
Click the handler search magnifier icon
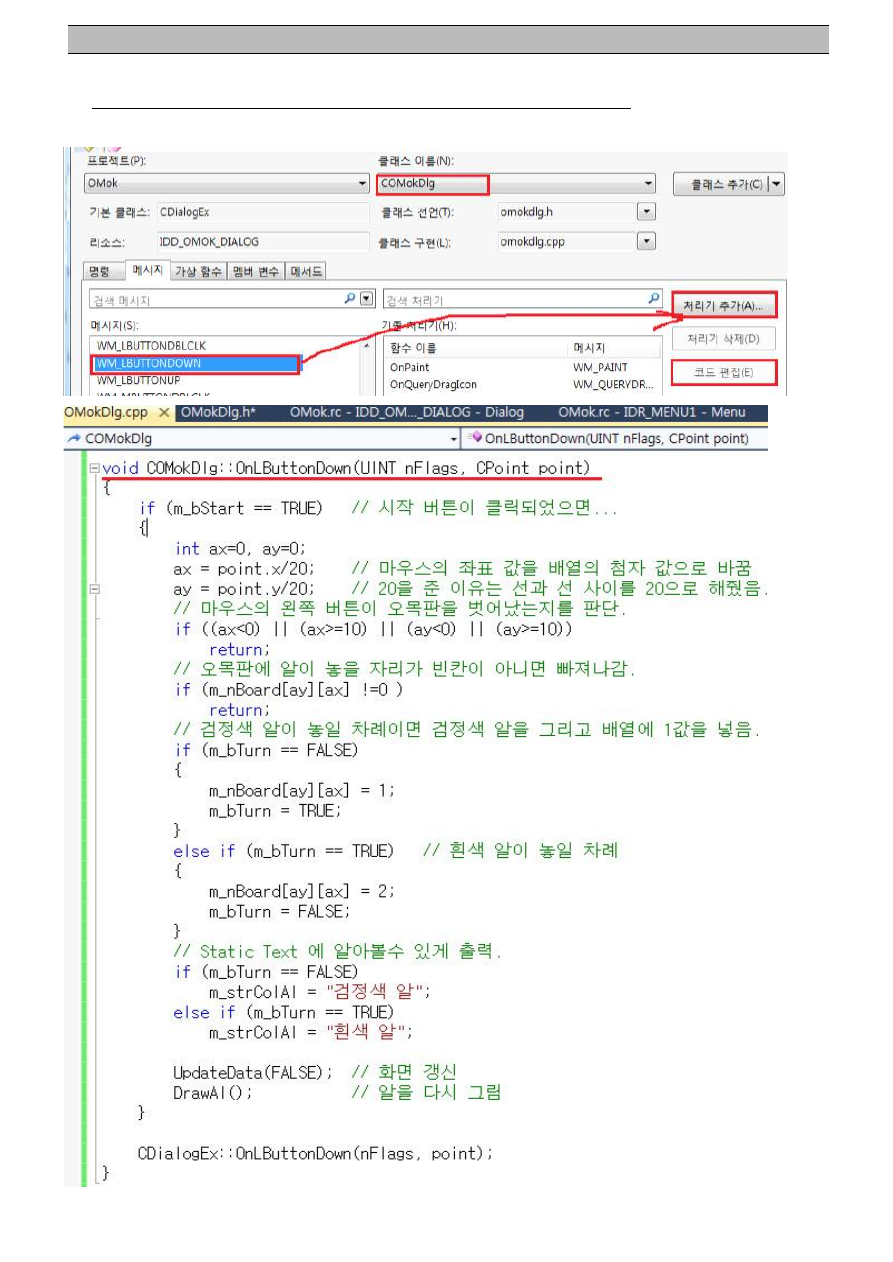tap(654, 299)
